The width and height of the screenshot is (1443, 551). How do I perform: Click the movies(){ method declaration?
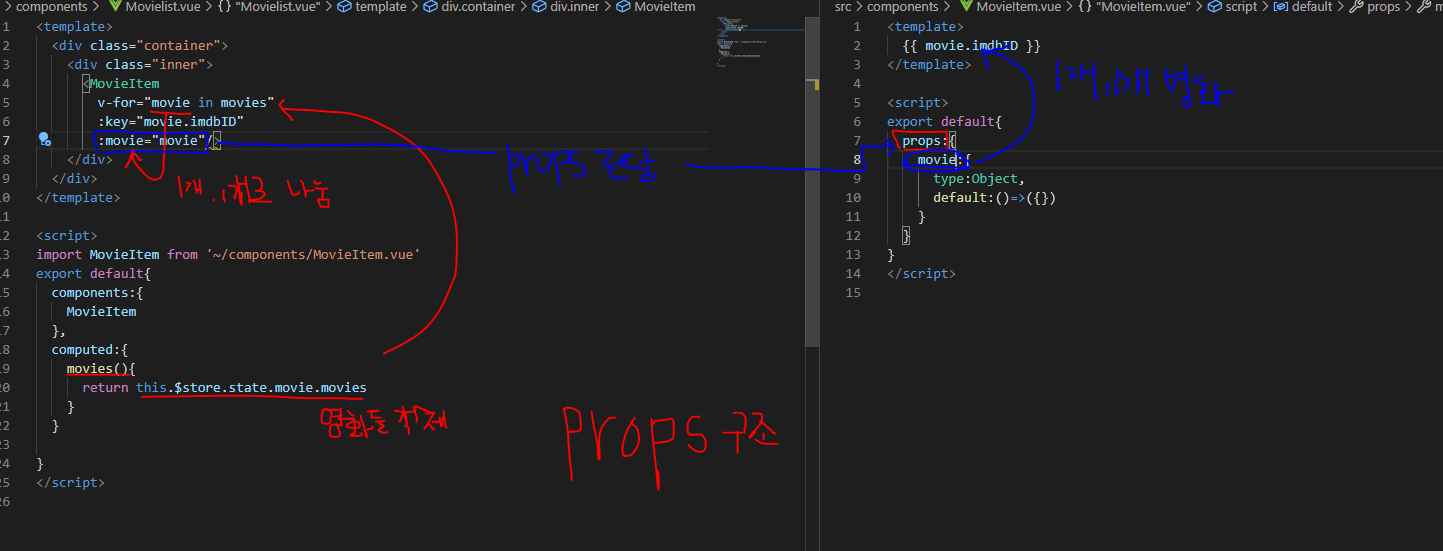tap(101, 369)
